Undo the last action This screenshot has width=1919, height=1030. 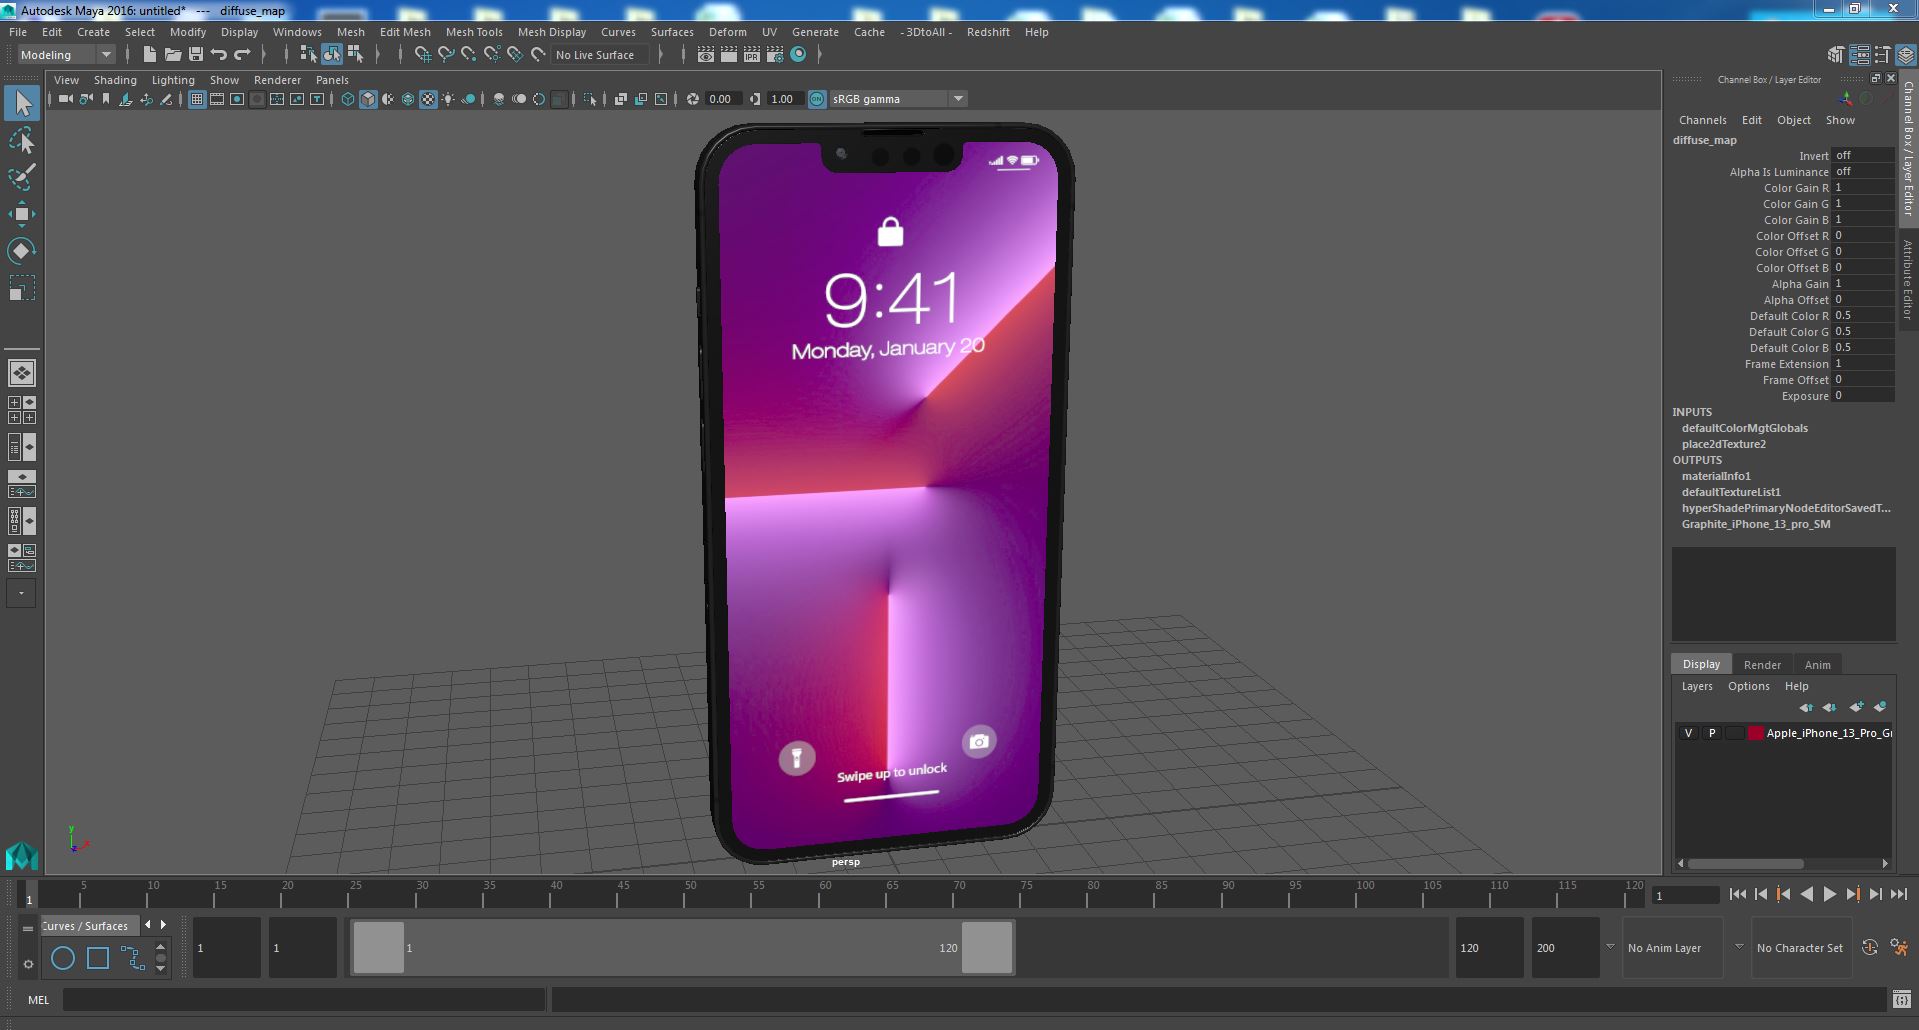pos(219,55)
